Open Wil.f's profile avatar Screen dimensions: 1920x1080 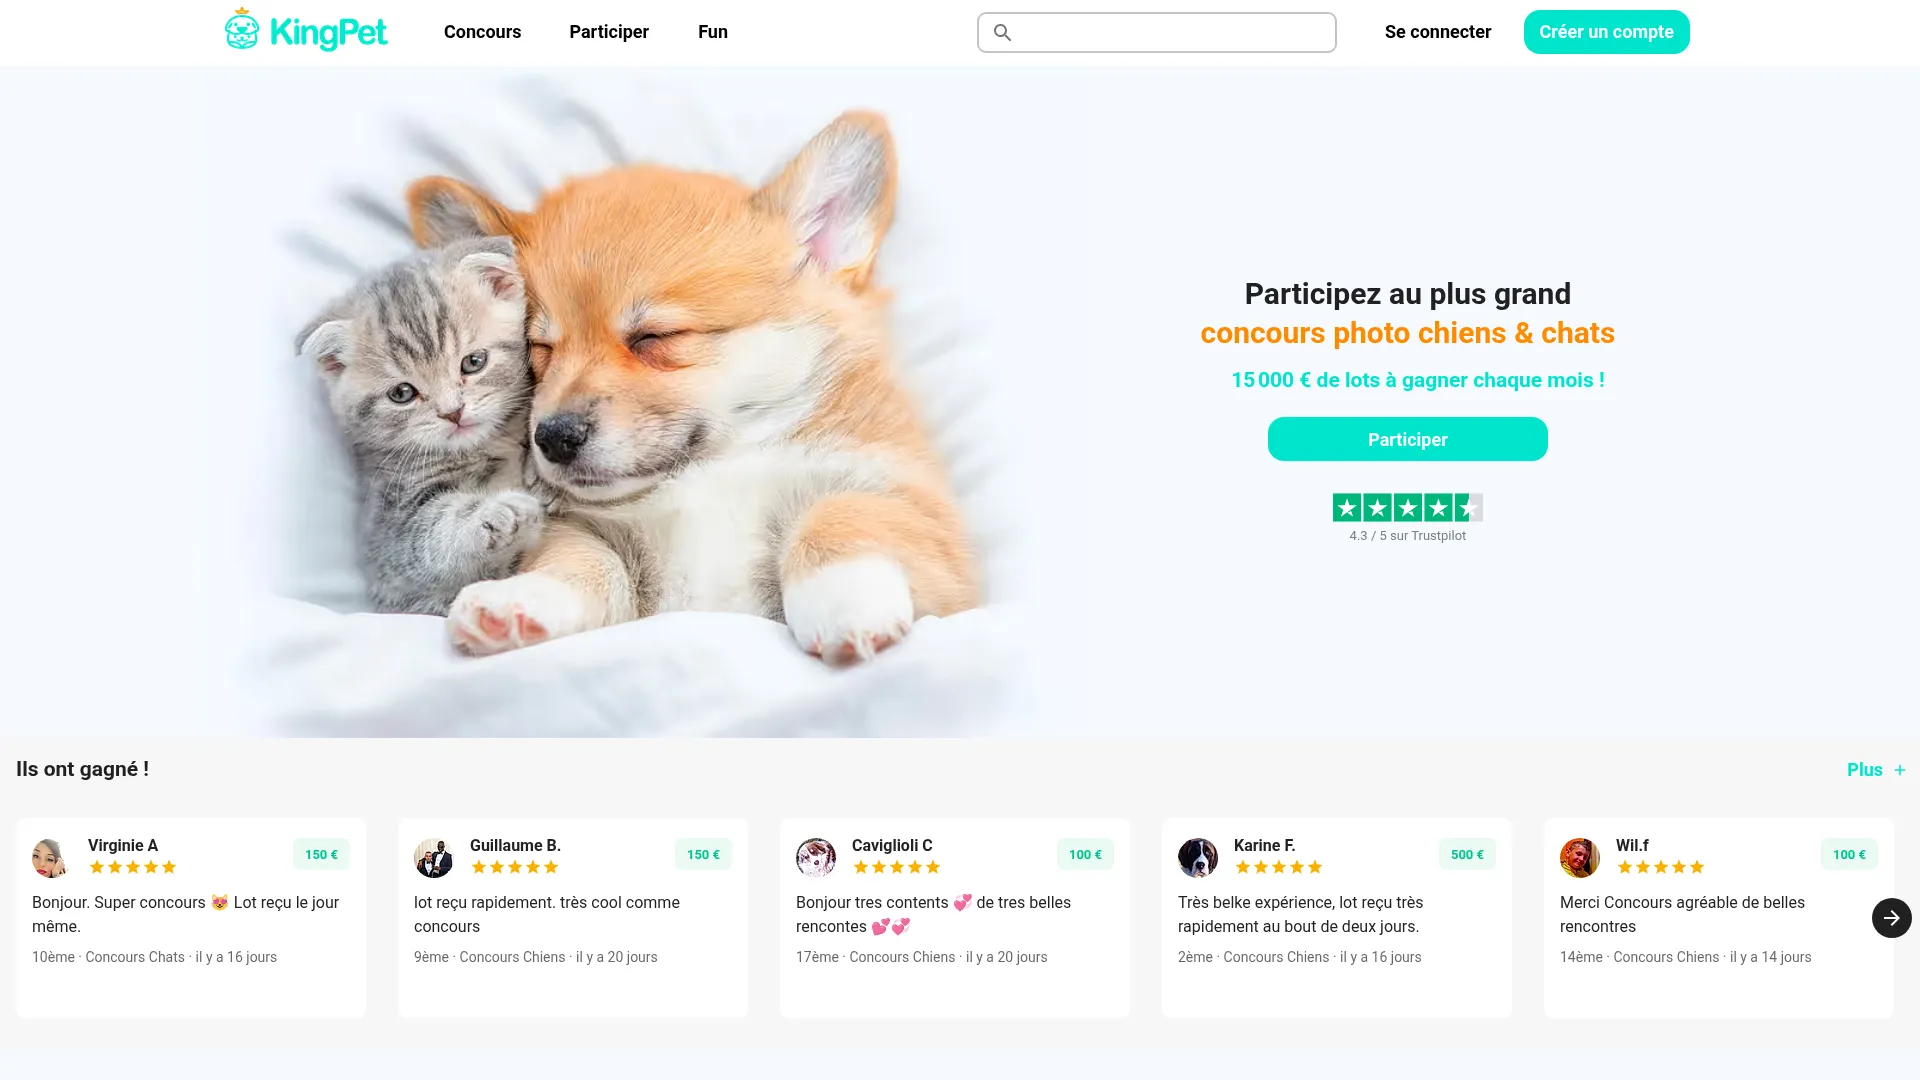click(x=1579, y=858)
